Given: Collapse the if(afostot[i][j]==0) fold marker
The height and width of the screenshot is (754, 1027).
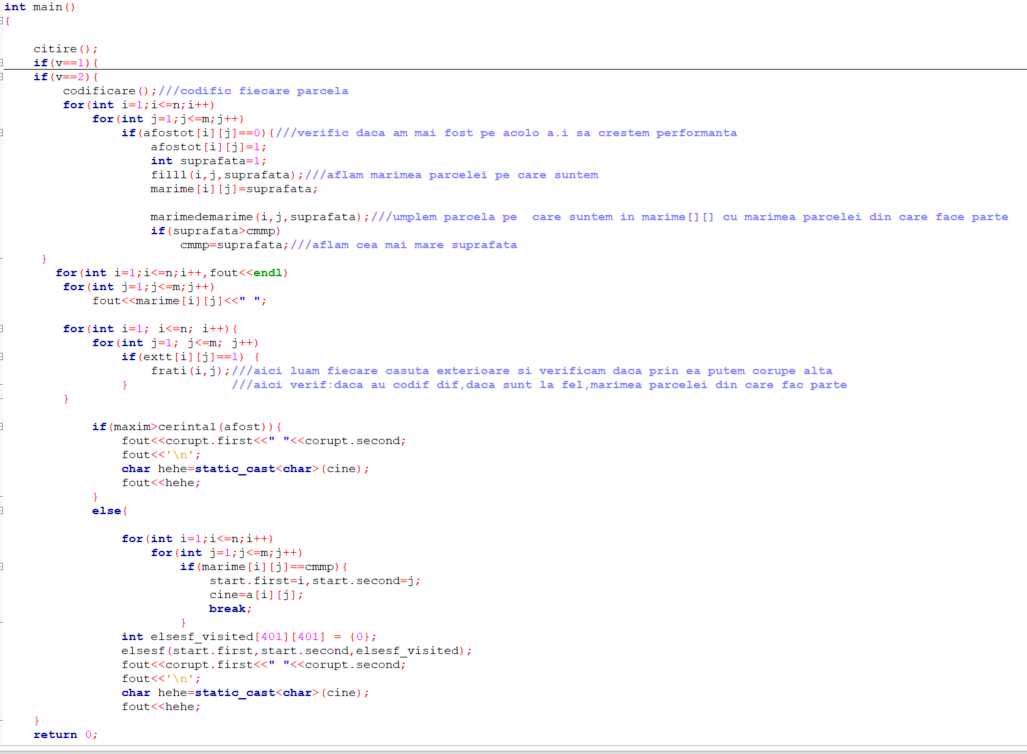Looking at the screenshot, I should [2, 133].
